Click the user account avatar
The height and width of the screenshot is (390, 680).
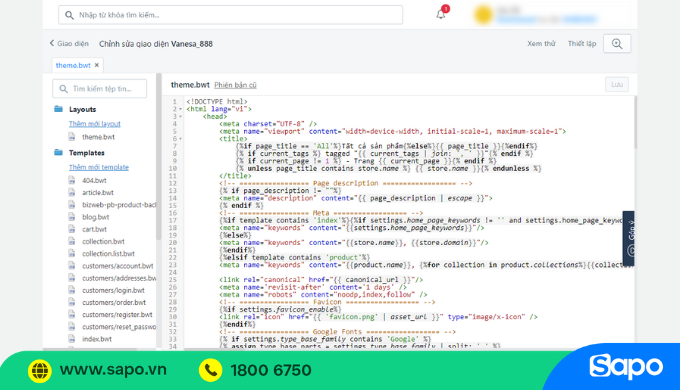point(483,15)
